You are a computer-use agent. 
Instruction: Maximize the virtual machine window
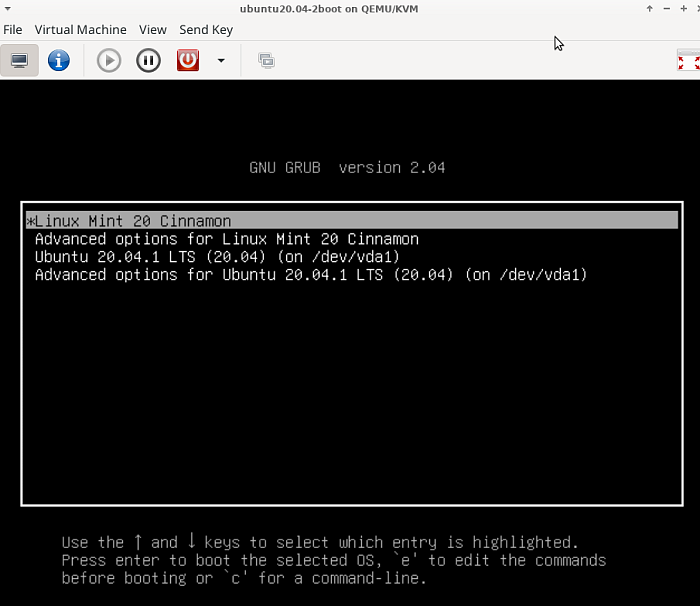click(x=683, y=8)
